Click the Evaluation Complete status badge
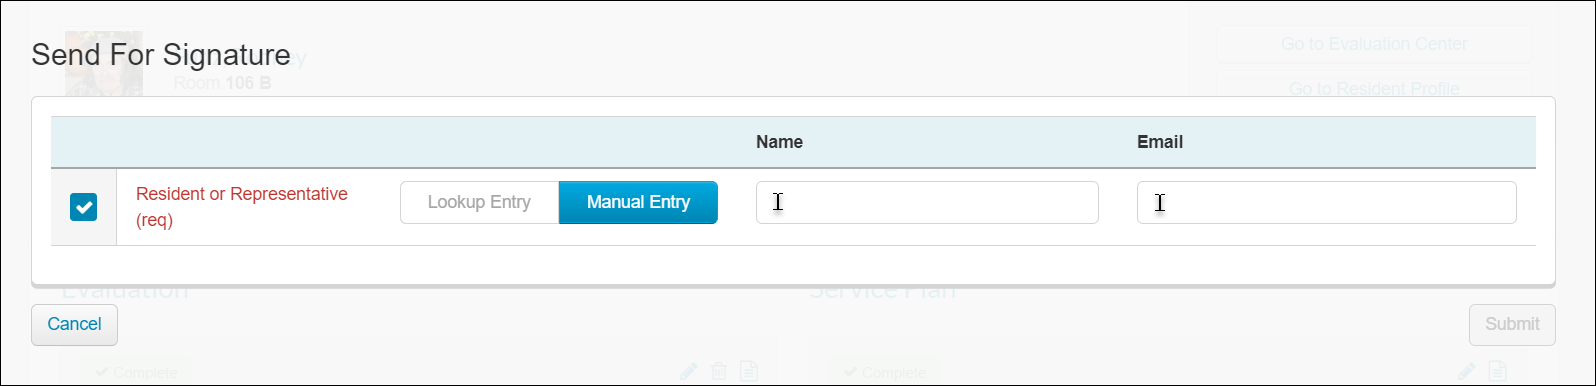The image size is (1596, 386). coord(134,372)
